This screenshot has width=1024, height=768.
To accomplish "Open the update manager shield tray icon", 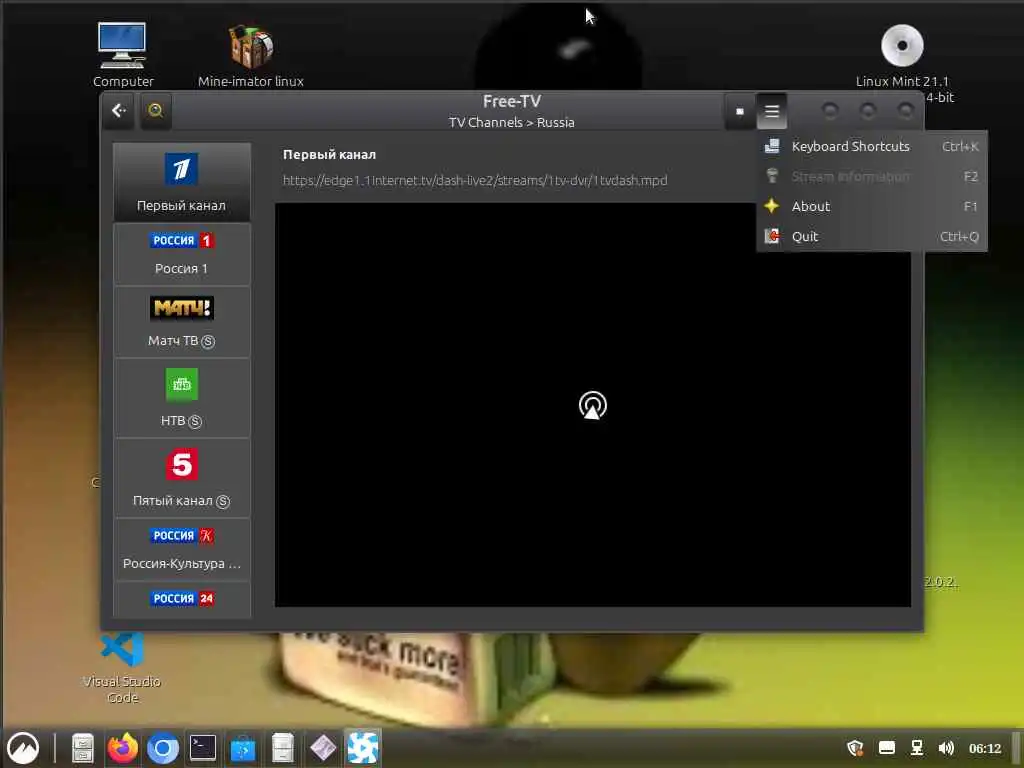I will point(855,748).
